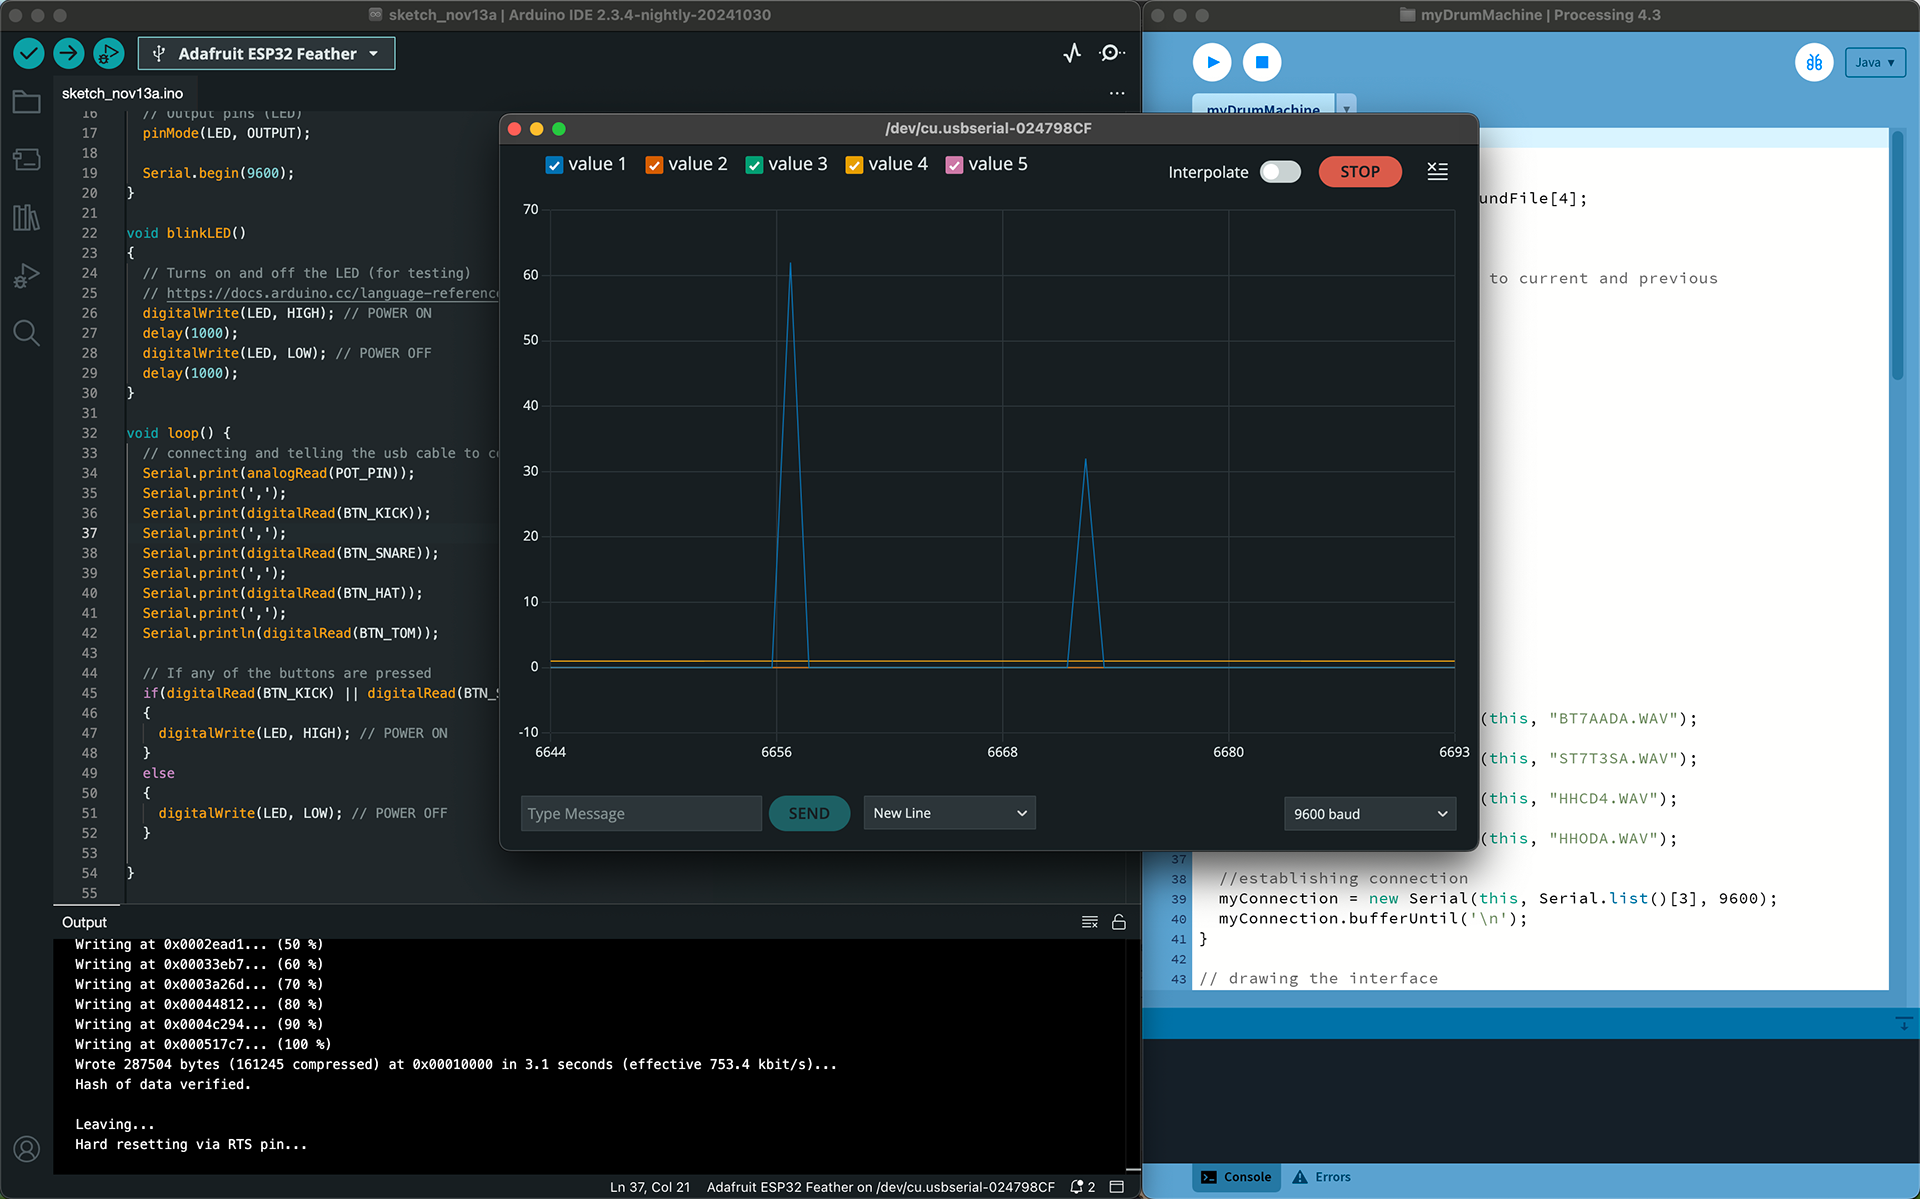Screen dimensions: 1920x1199
Task: Click line number 37 in the Arduino gutter
Action: pos(90,533)
